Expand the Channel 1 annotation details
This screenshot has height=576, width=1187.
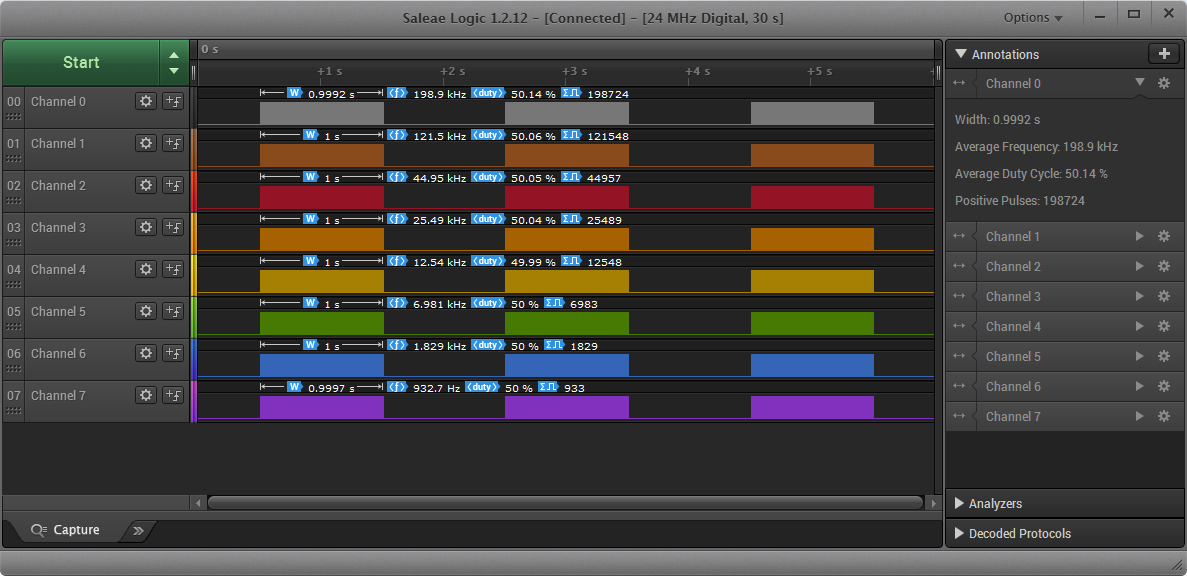pyautogui.click(x=1139, y=236)
